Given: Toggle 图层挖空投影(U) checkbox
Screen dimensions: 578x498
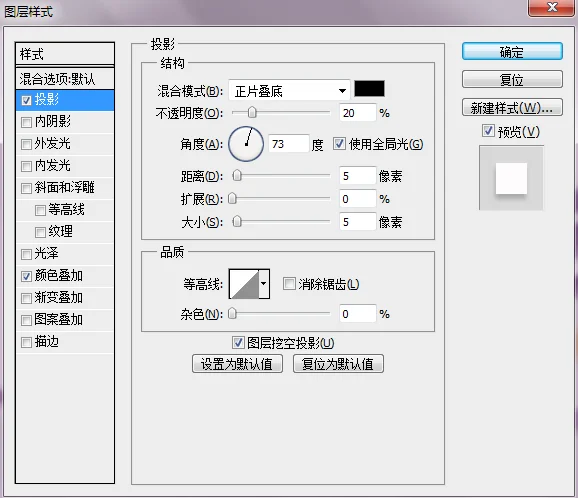Looking at the screenshot, I should (238, 342).
